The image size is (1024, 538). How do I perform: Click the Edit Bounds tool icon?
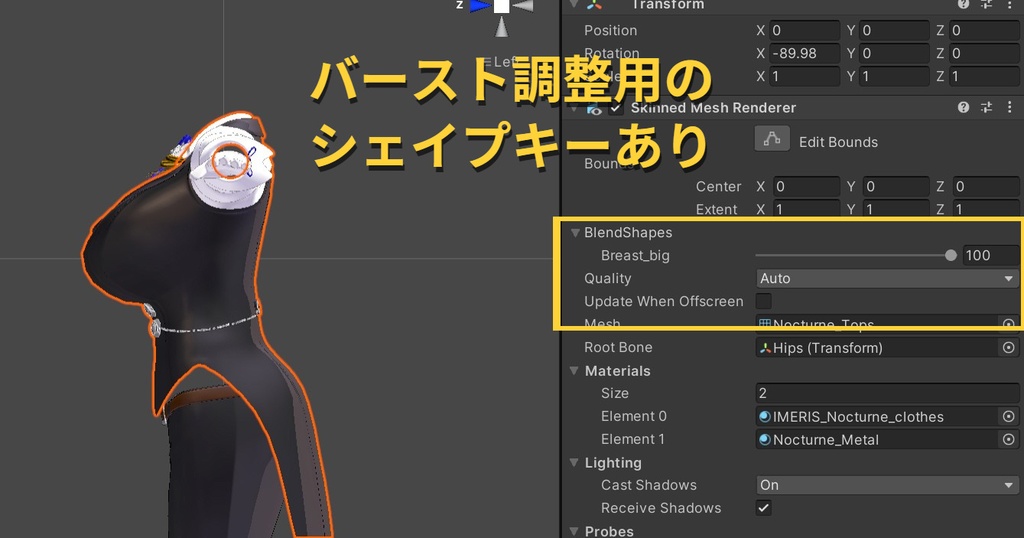coord(772,139)
